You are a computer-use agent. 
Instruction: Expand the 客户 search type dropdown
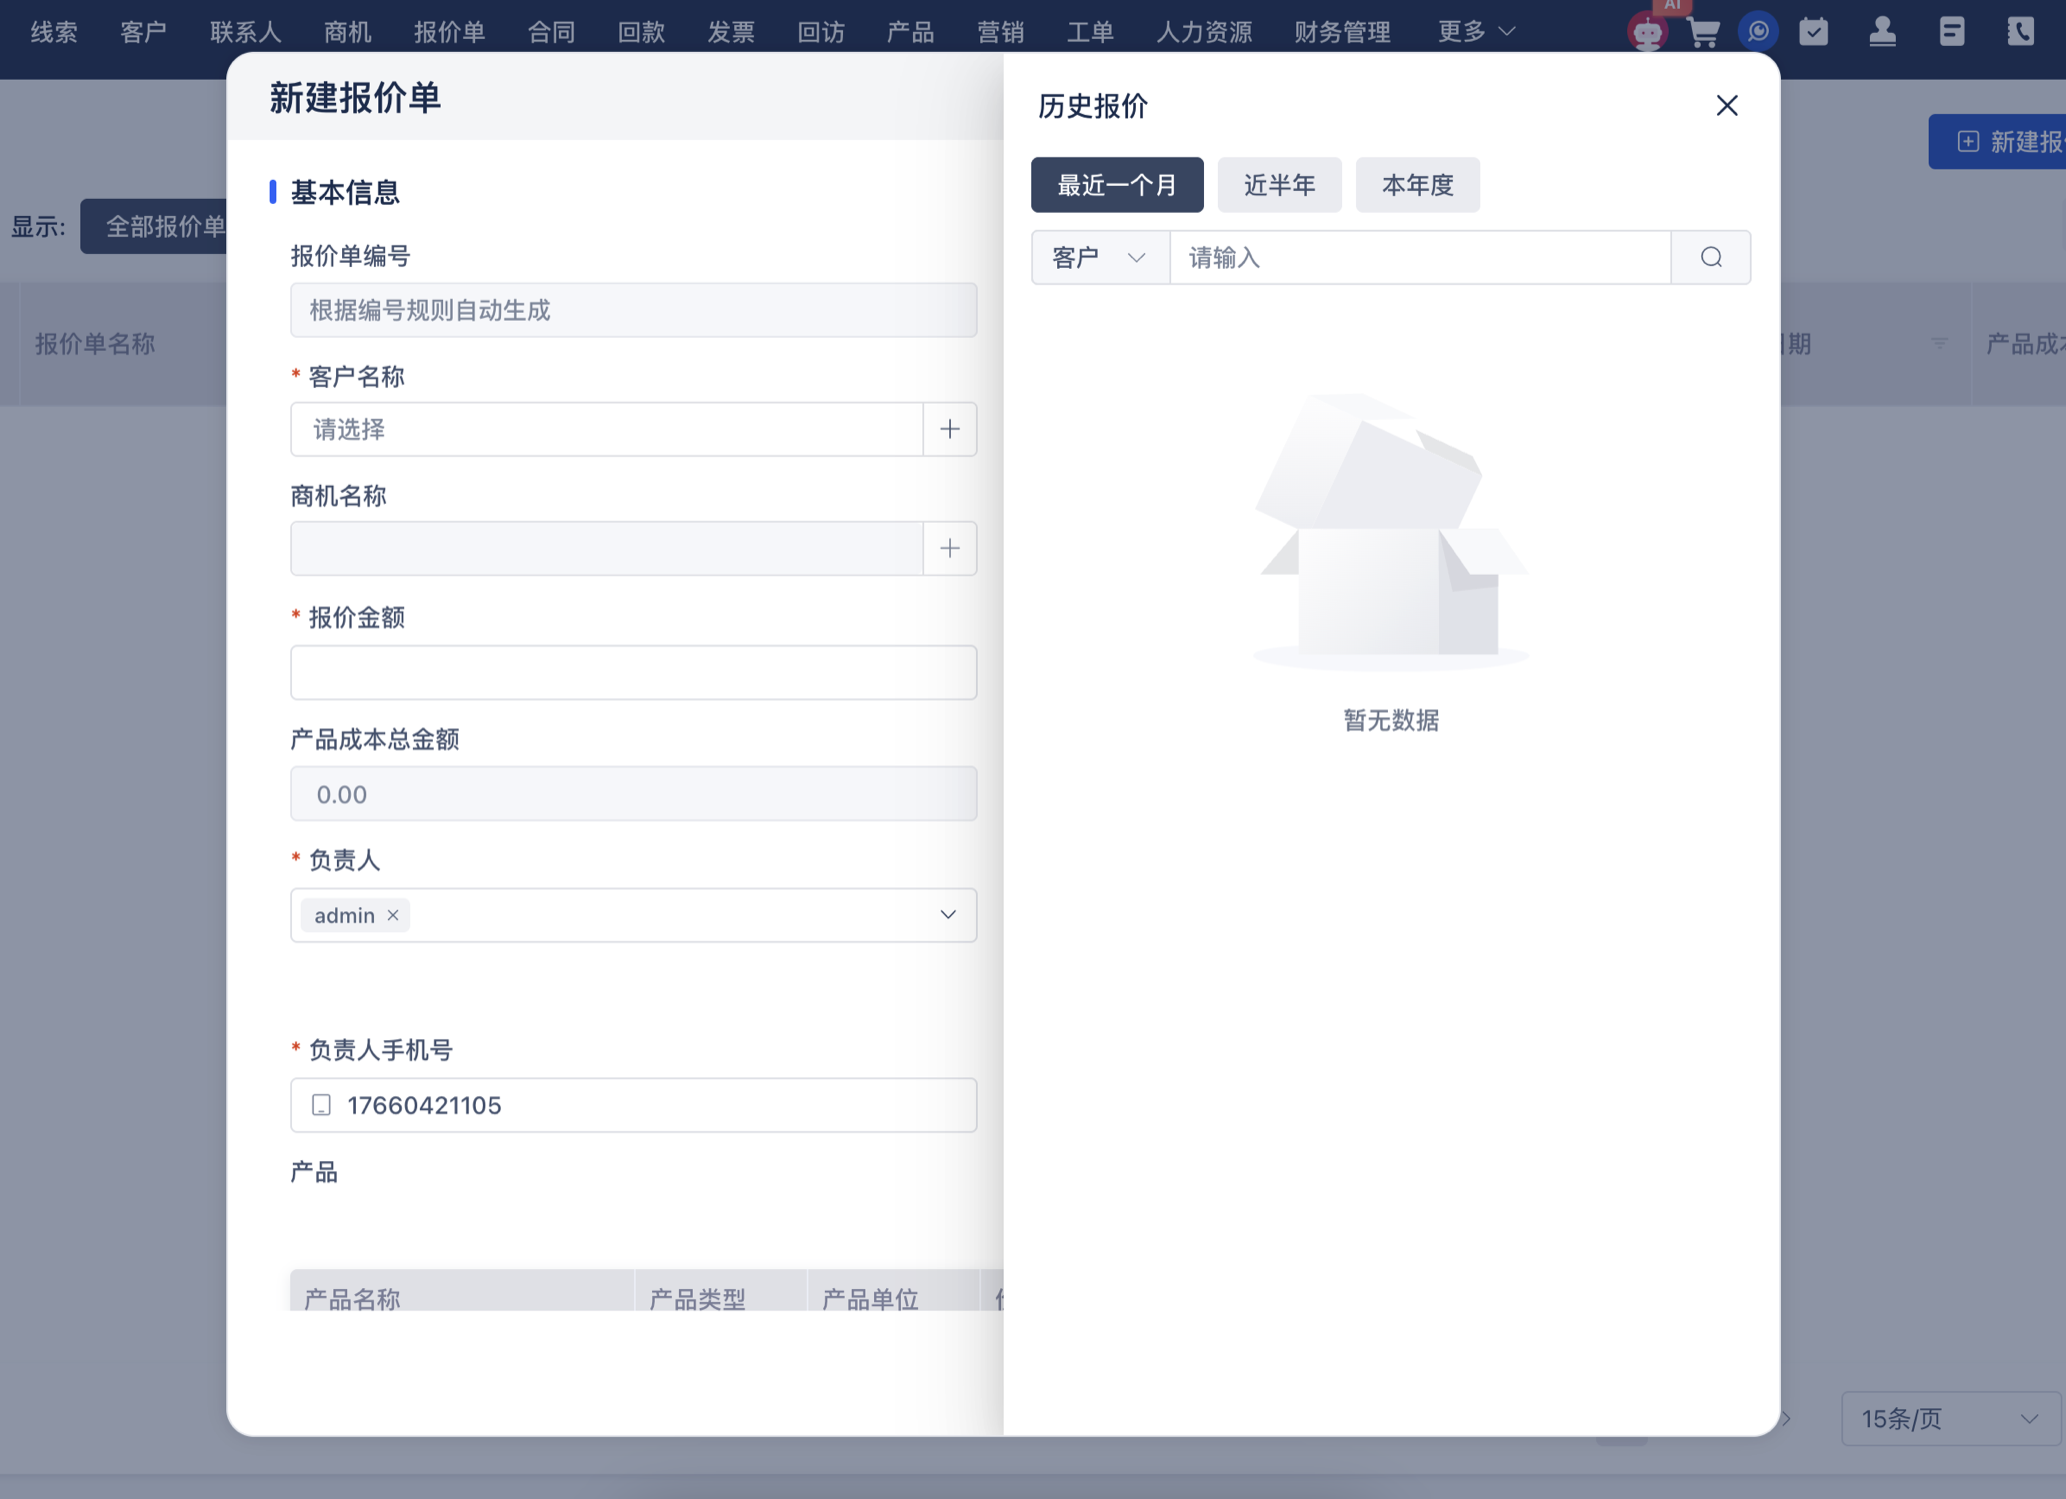(x=1100, y=258)
